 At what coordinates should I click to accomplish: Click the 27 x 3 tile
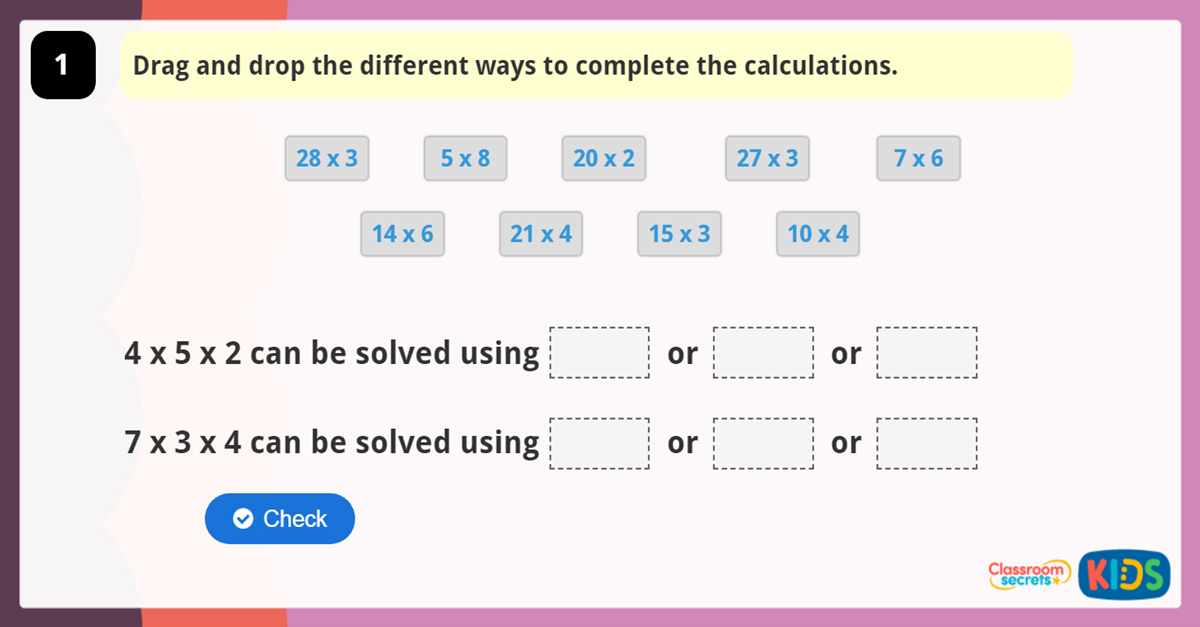[767, 158]
